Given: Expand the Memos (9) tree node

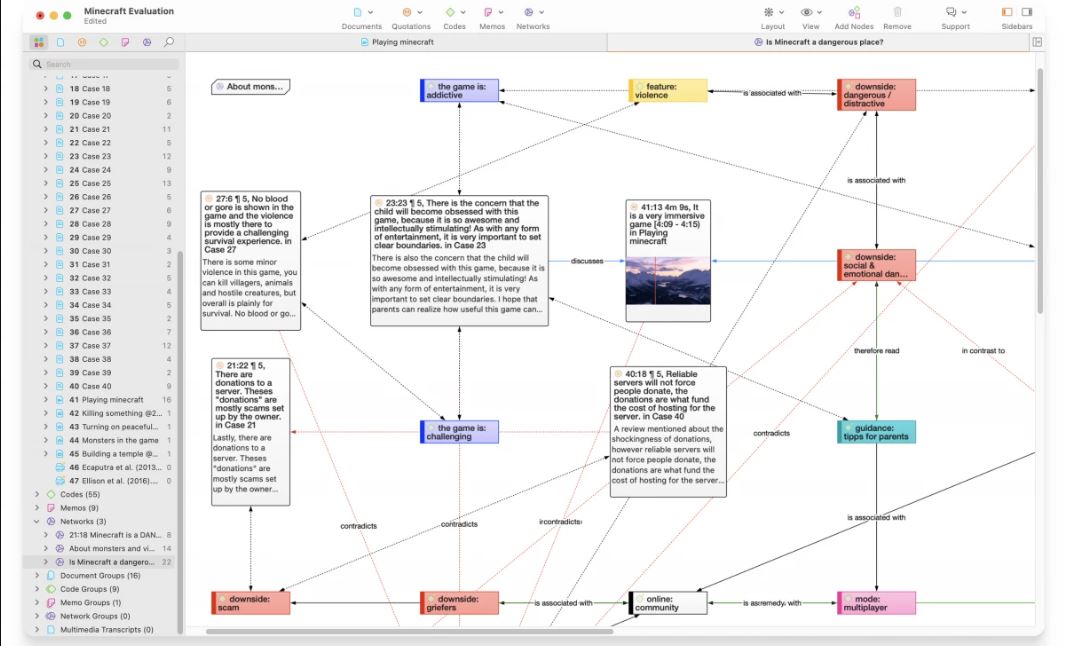Looking at the screenshot, I should click(x=37, y=508).
